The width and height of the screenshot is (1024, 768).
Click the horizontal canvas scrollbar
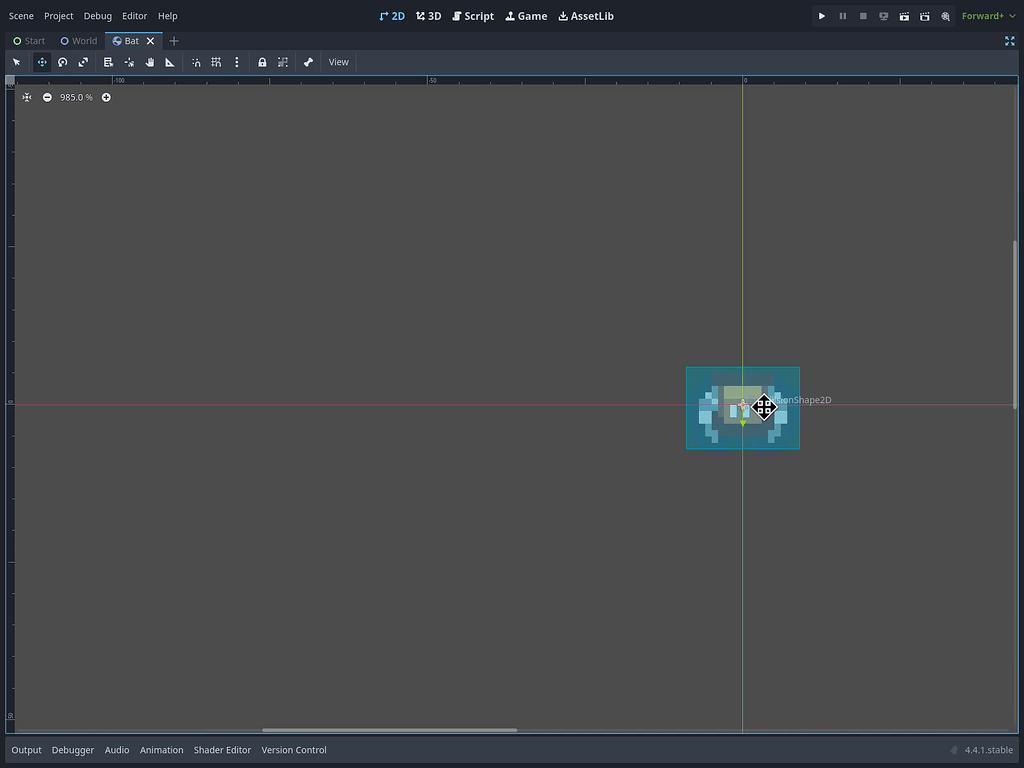point(389,730)
